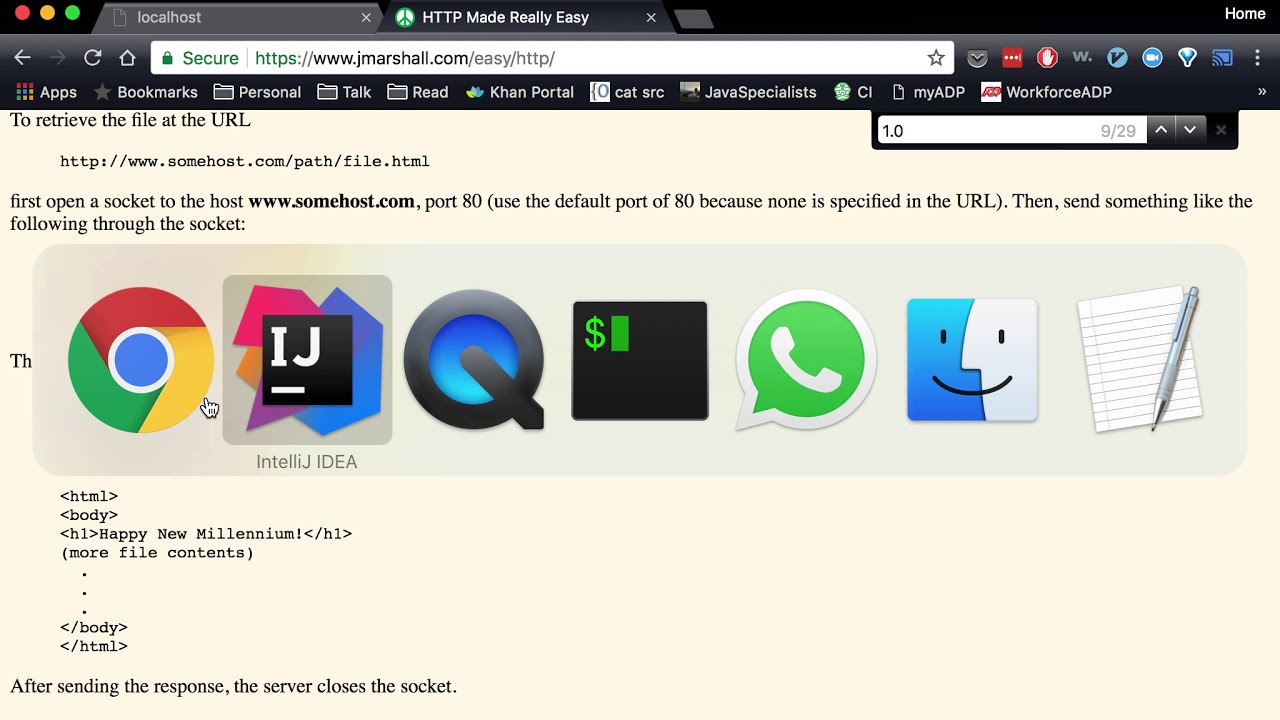Open the JavaSpecialists bookmark

[x=748, y=92]
